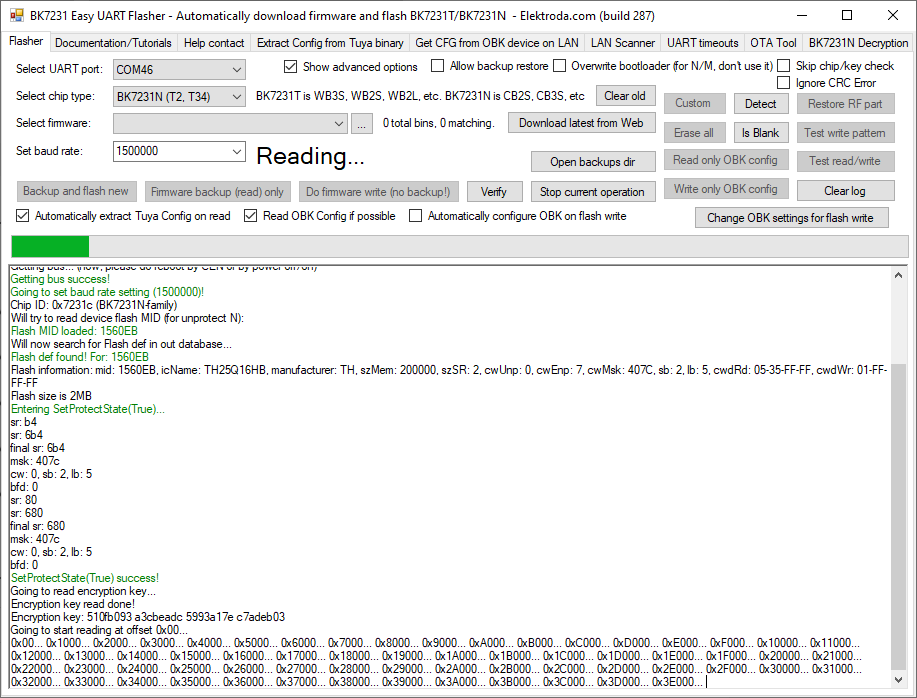The image size is (917, 698).
Task: Open the OTA Tool tab
Action: (773, 43)
